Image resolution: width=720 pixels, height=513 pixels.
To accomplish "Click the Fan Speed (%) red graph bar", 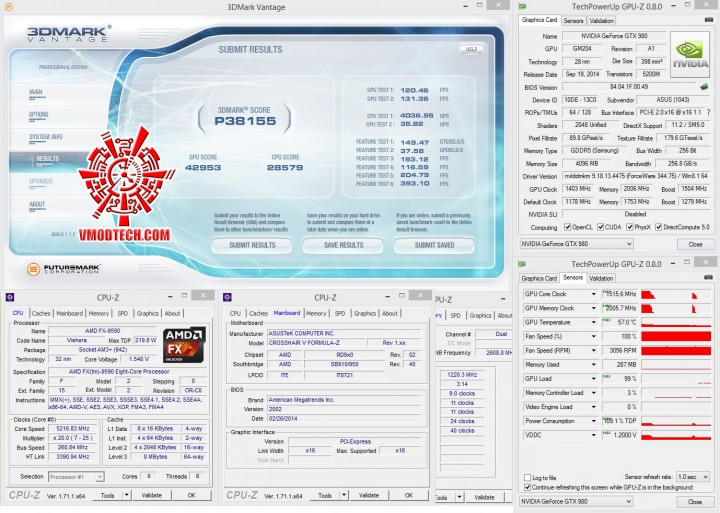I will (x=676, y=337).
